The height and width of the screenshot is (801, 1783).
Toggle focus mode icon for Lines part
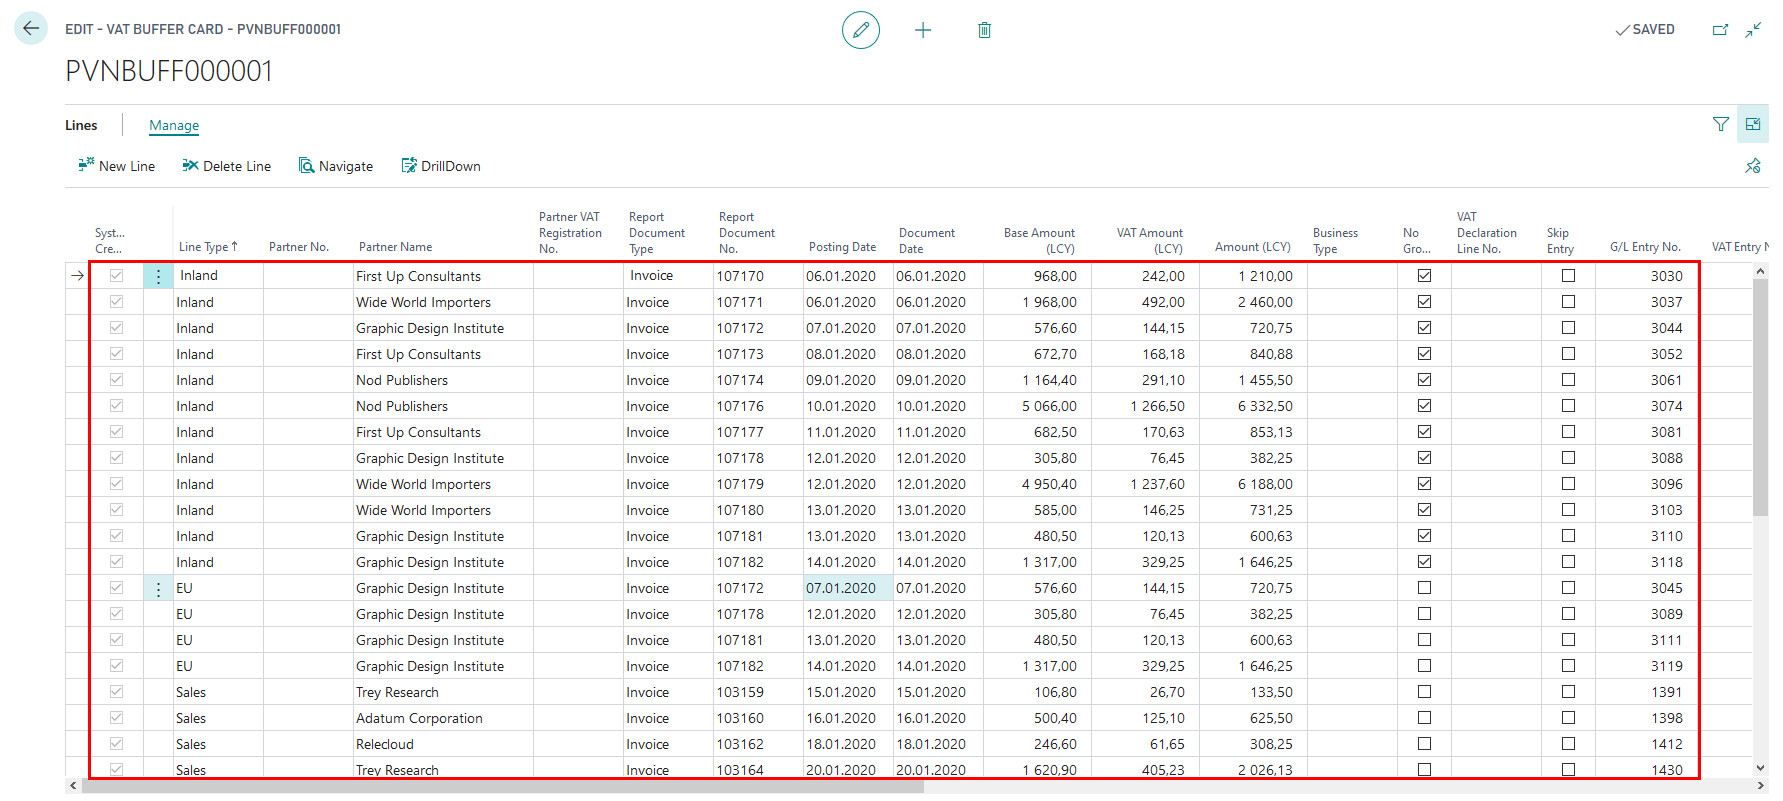(x=1753, y=124)
